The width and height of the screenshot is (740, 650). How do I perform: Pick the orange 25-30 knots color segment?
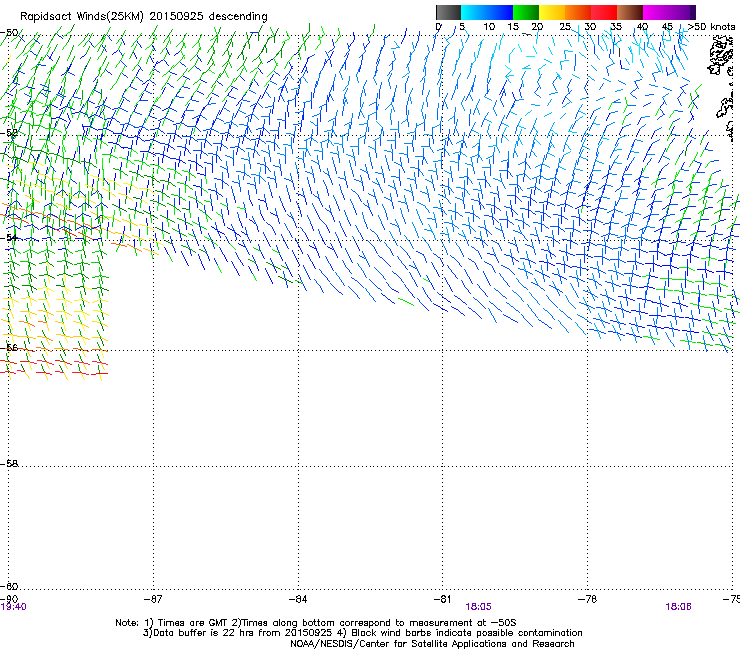click(578, 12)
